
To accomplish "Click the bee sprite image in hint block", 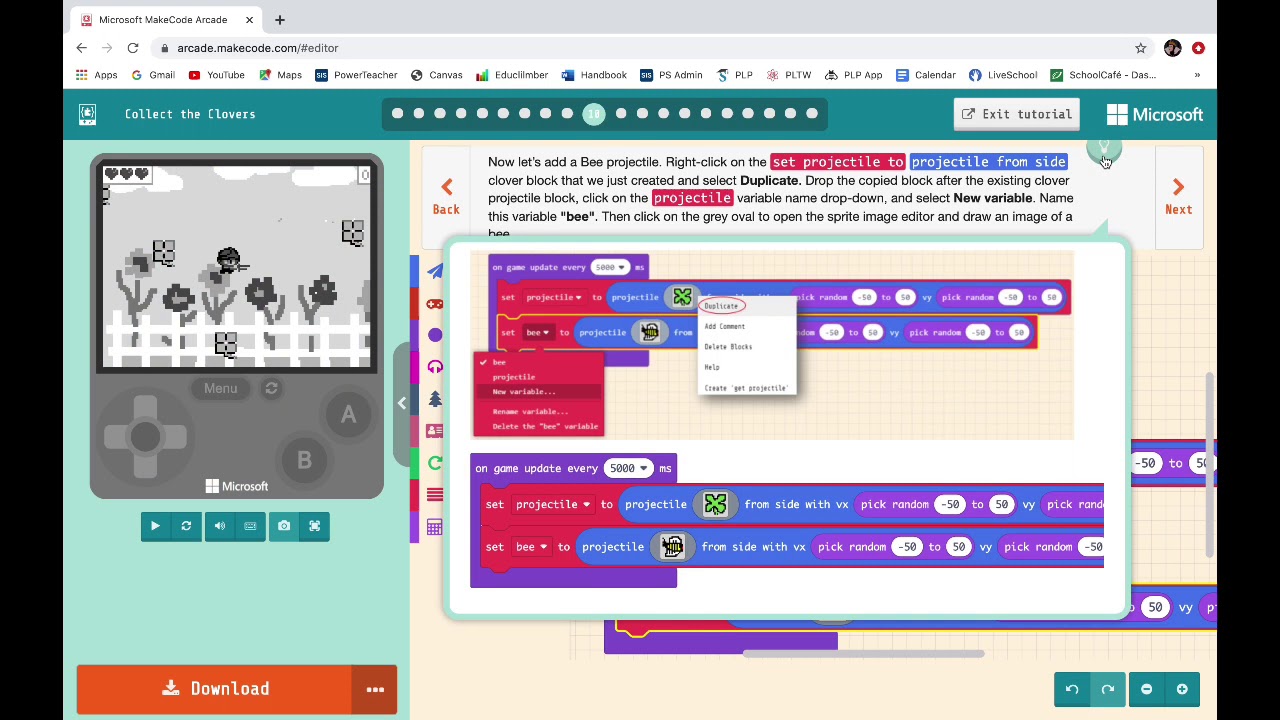I will pos(672,547).
